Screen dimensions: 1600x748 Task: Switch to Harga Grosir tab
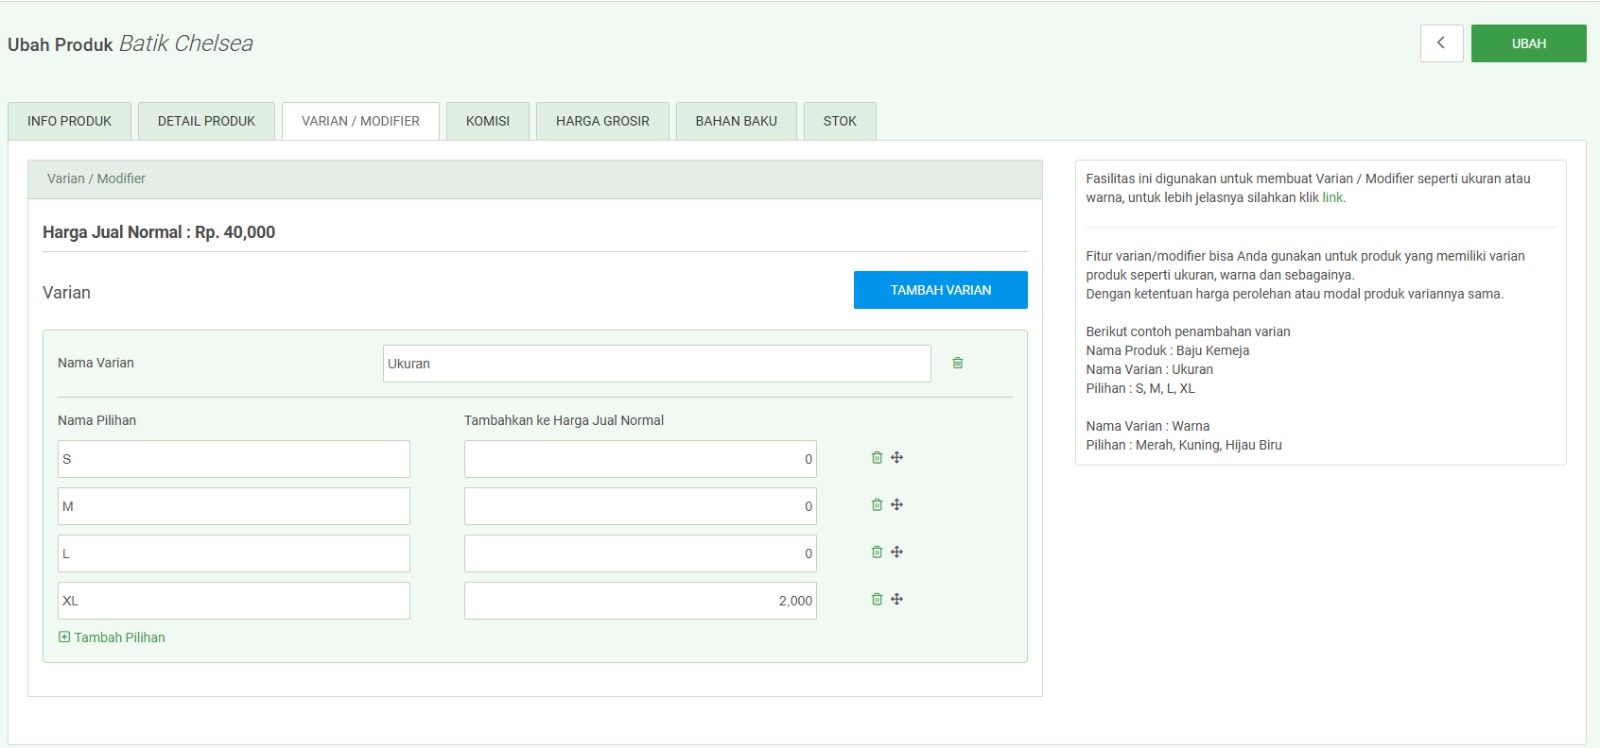602,121
